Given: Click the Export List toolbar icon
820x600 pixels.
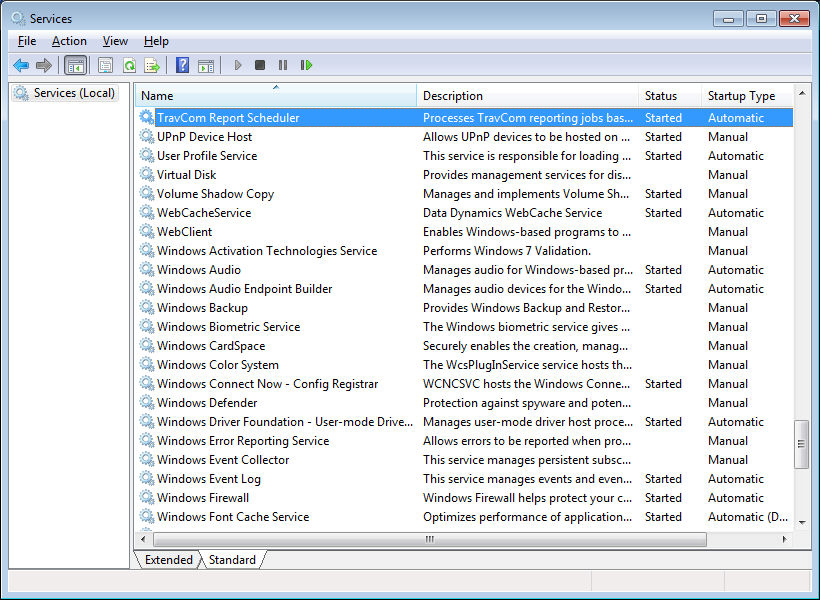Looking at the screenshot, I should (152, 66).
